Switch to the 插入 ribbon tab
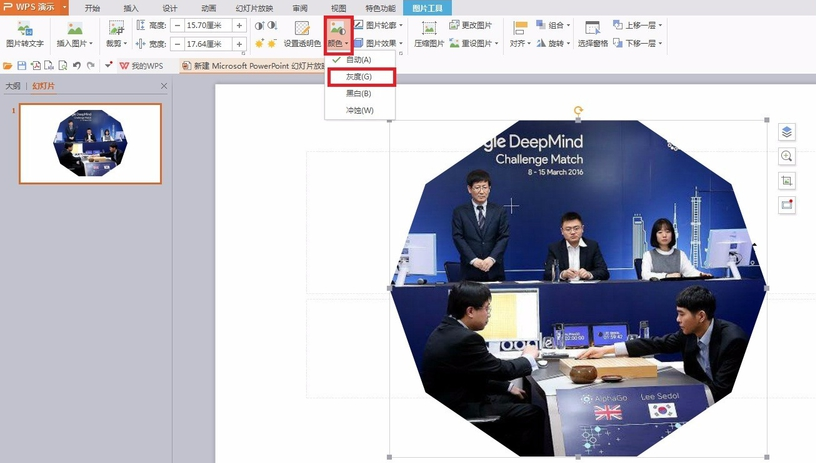The height and width of the screenshot is (463, 816). pos(131,7)
